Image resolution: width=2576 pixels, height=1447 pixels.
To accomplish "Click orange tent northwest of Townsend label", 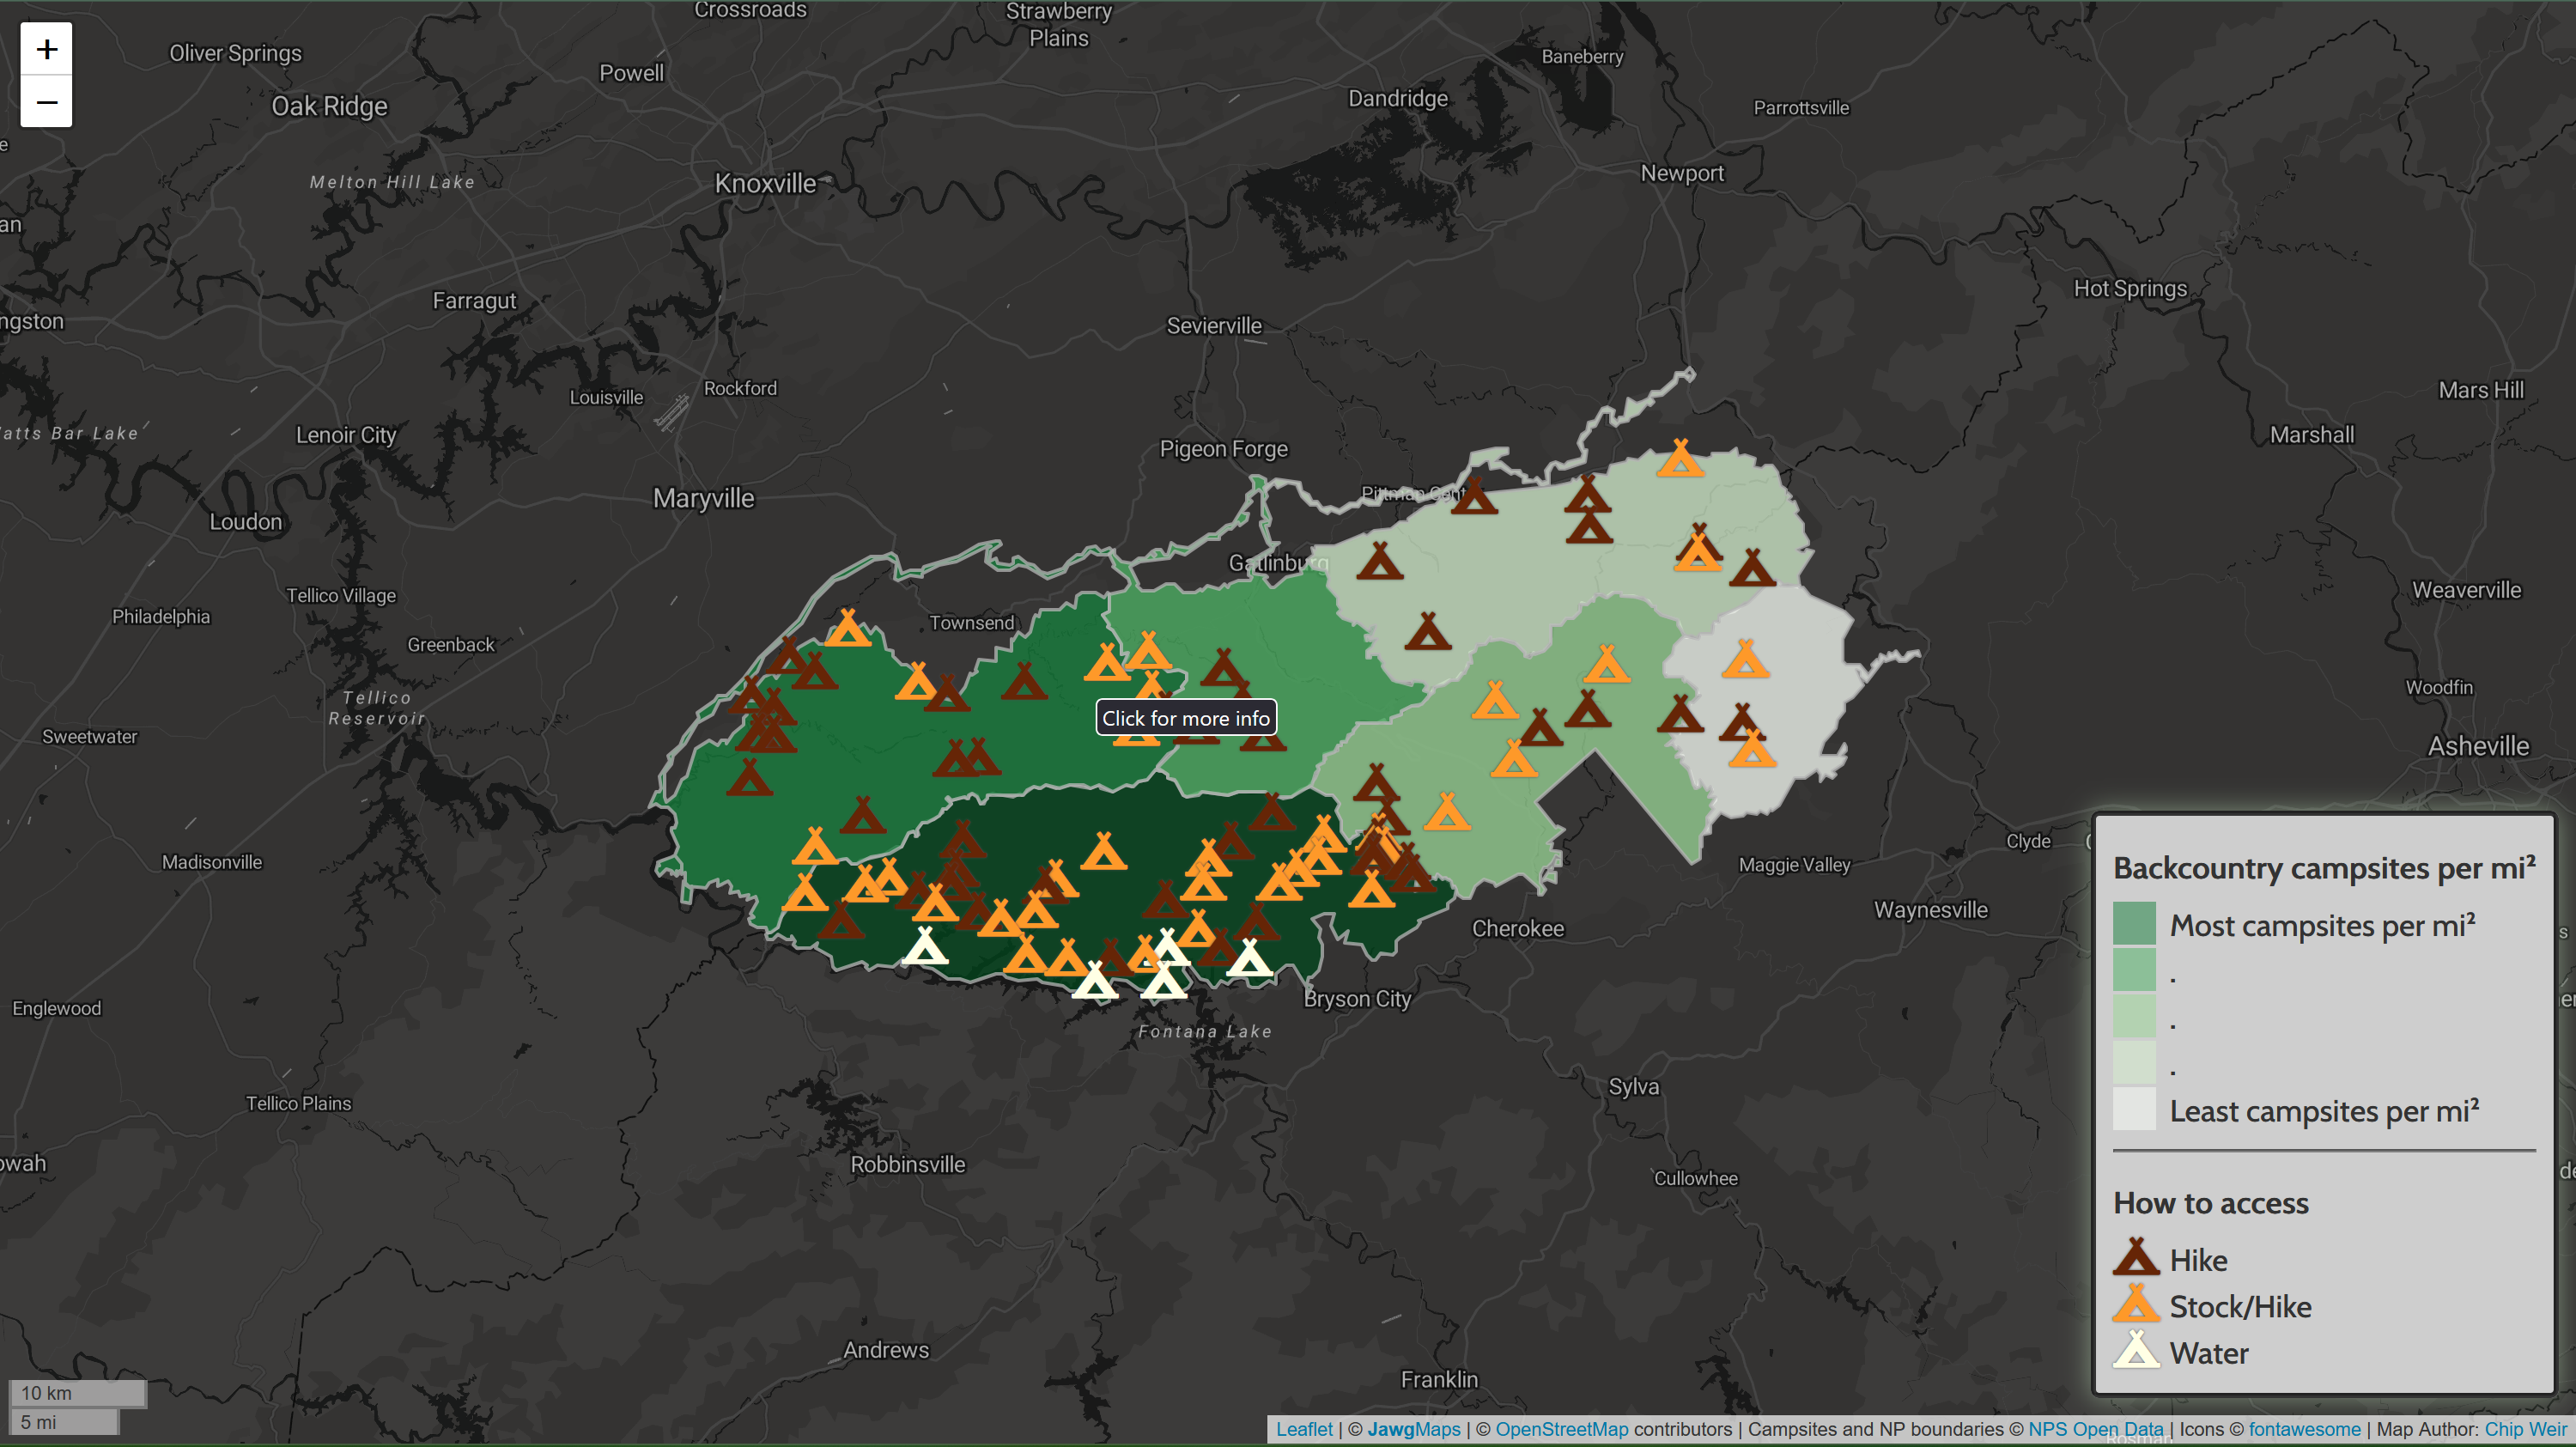I will (848, 630).
